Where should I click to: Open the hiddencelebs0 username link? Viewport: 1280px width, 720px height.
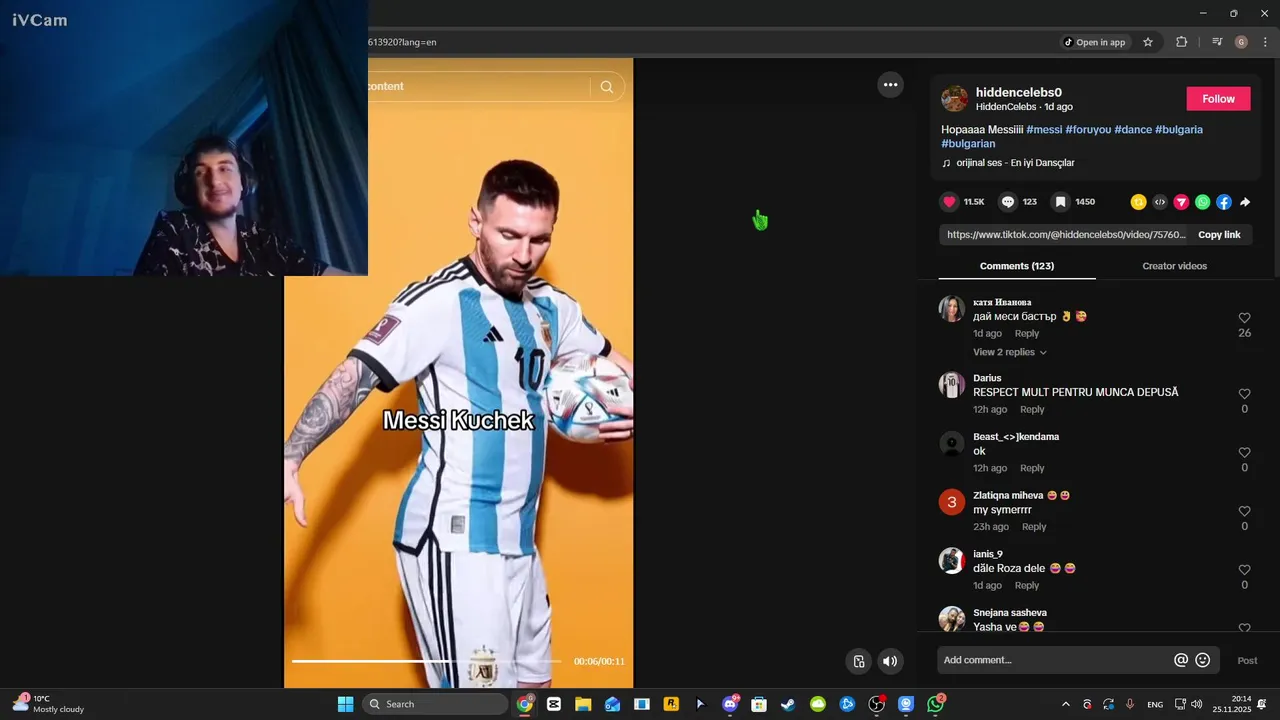tap(1019, 92)
